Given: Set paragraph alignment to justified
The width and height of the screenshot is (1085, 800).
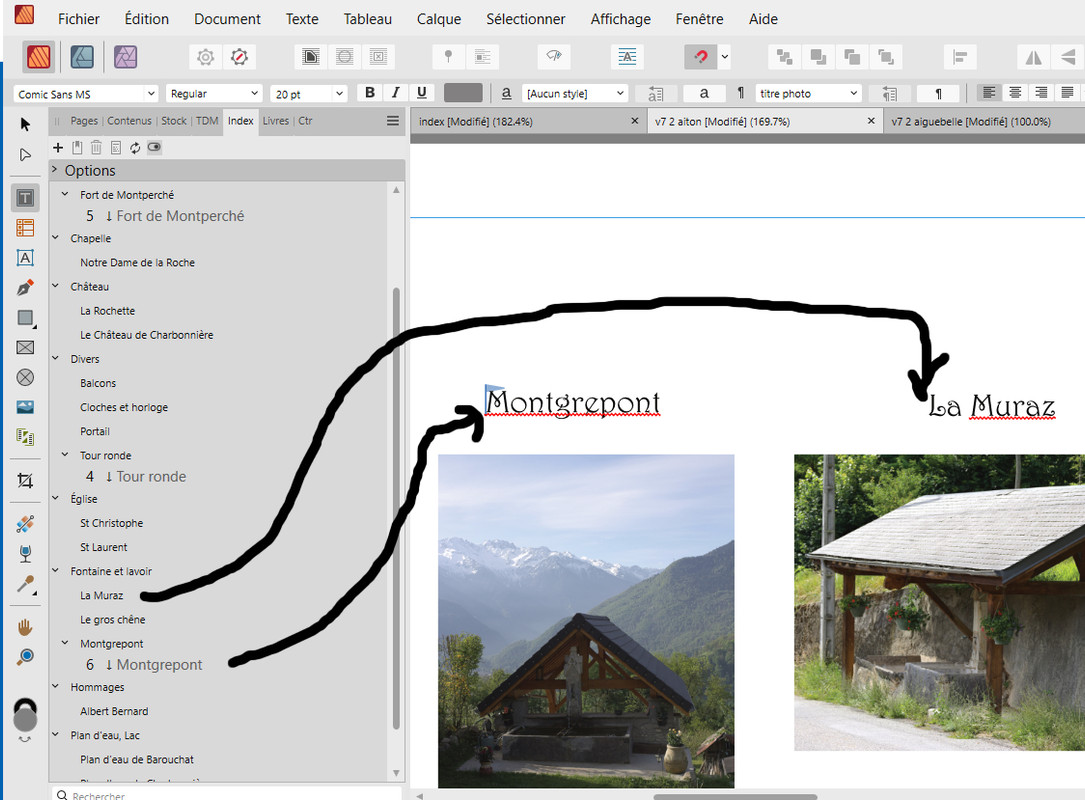Looking at the screenshot, I should 1067,93.
